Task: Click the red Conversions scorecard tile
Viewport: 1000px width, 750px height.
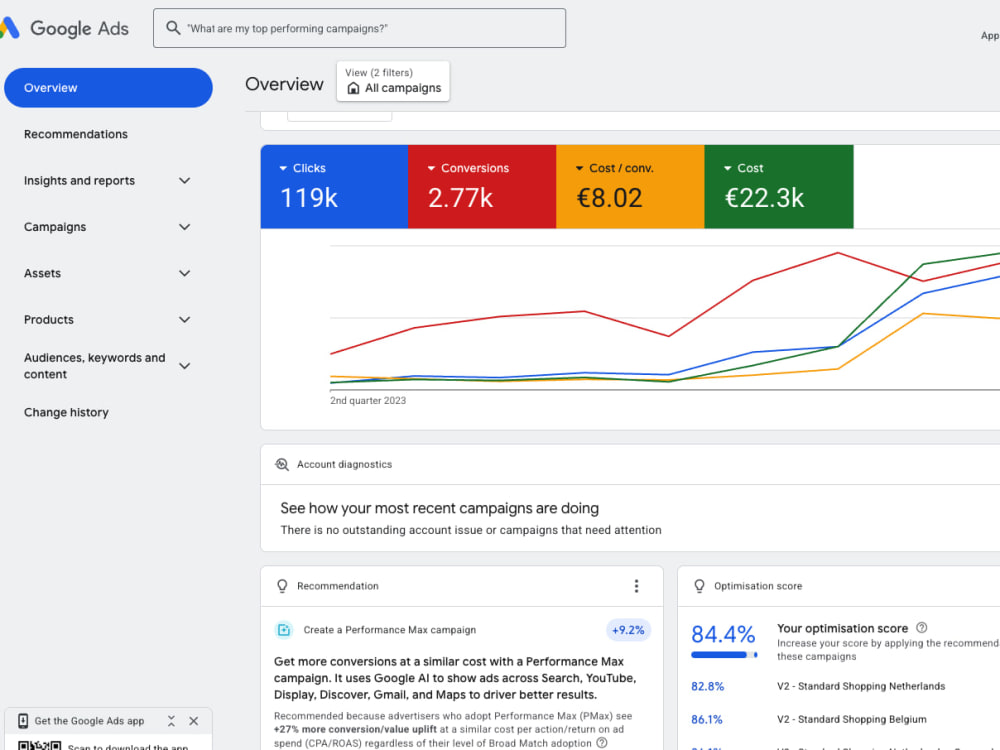Action: (x=482, y=186)
